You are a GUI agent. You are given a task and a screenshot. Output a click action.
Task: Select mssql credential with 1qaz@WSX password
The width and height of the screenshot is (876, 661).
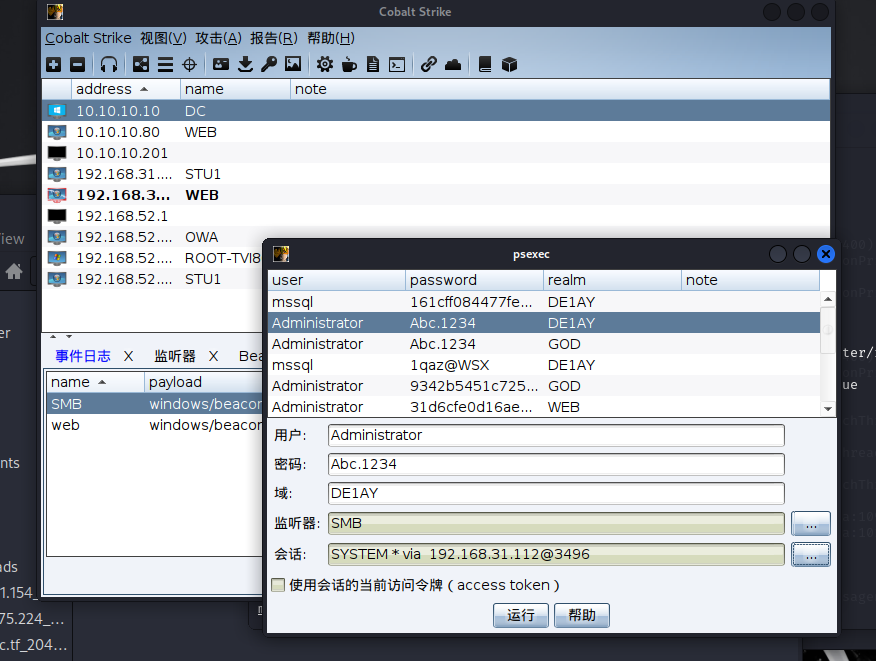coord(544,365)
